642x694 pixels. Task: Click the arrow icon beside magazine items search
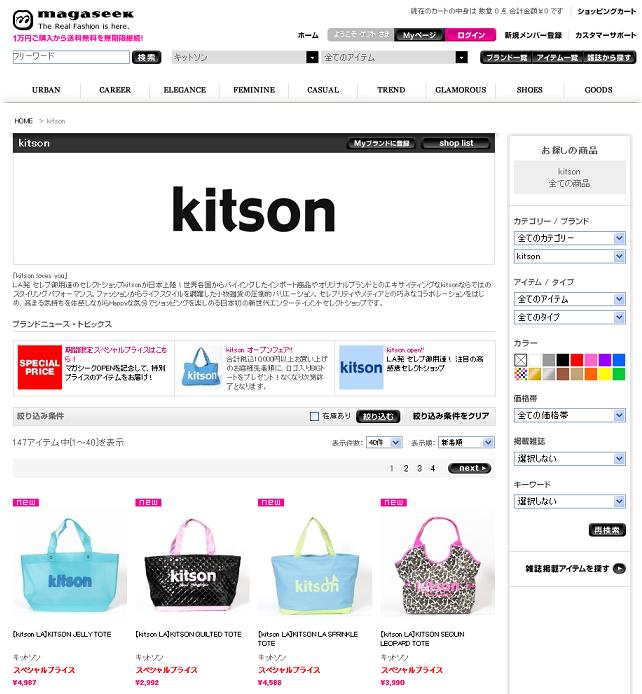pos(619,568)
